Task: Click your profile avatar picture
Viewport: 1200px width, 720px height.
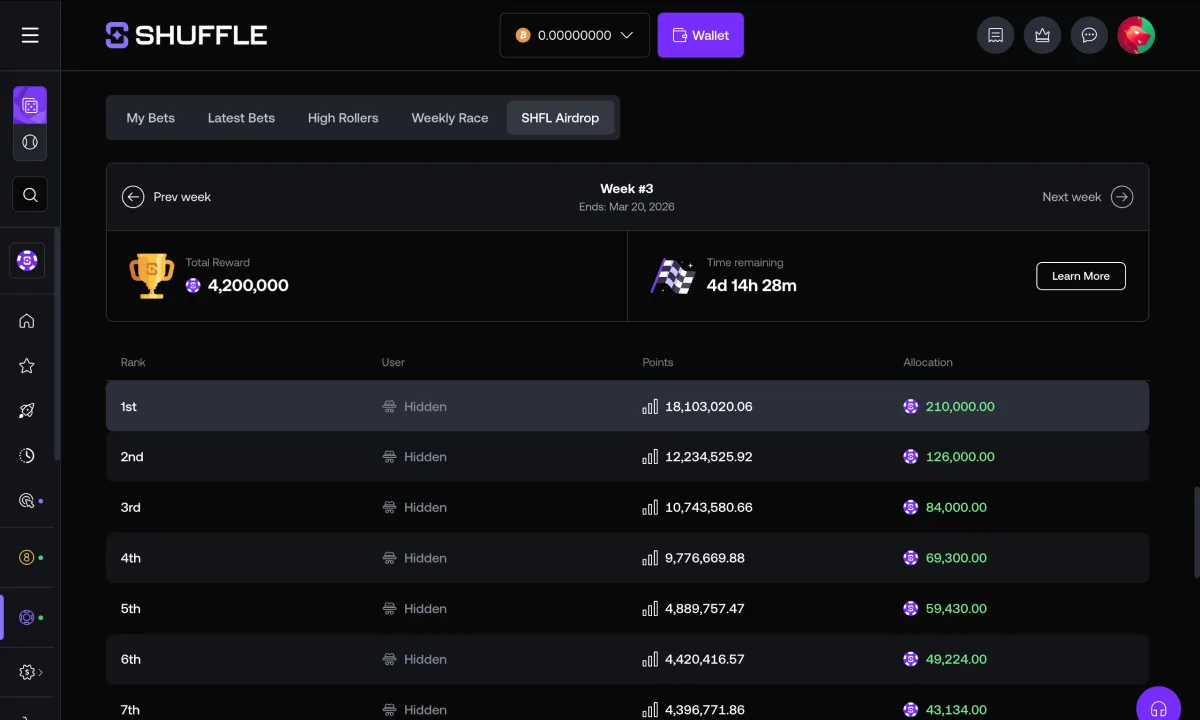Action: [x=1137, y=35]
